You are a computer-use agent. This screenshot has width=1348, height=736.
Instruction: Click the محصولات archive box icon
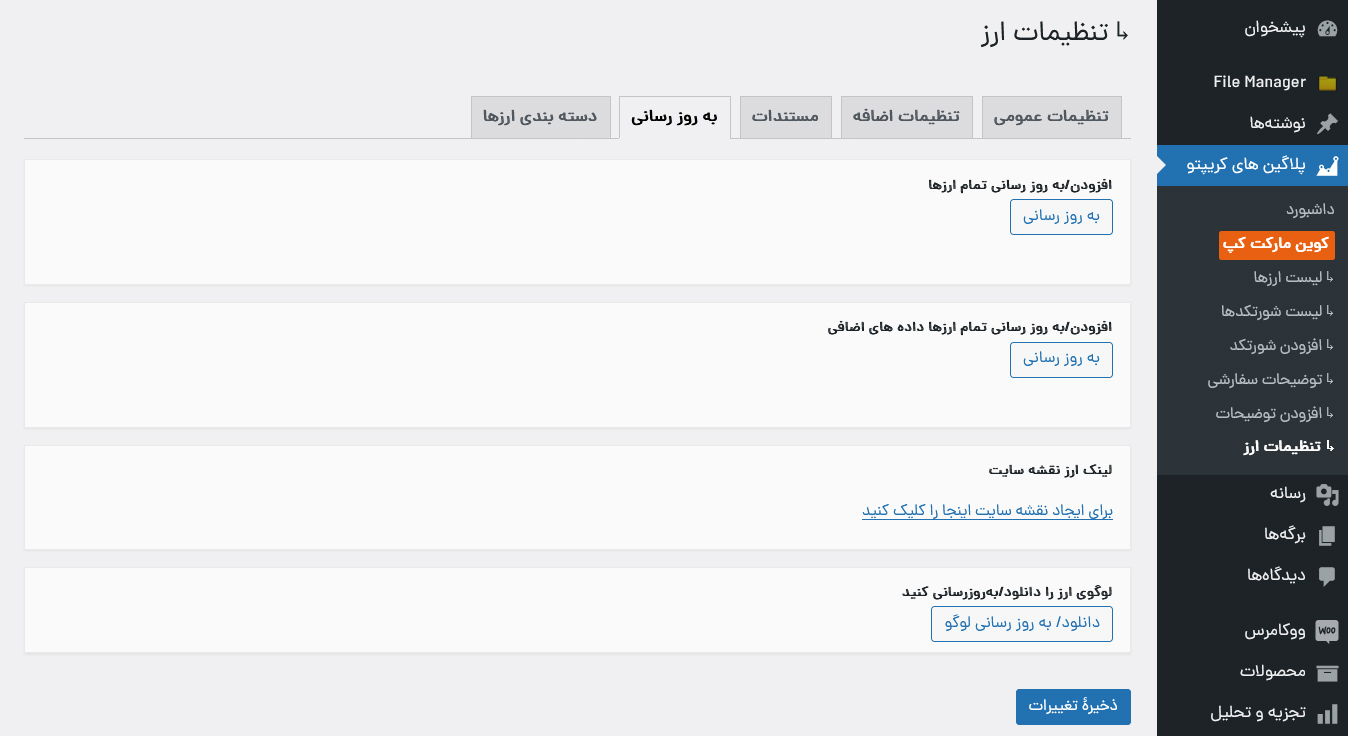[1327, 672]
